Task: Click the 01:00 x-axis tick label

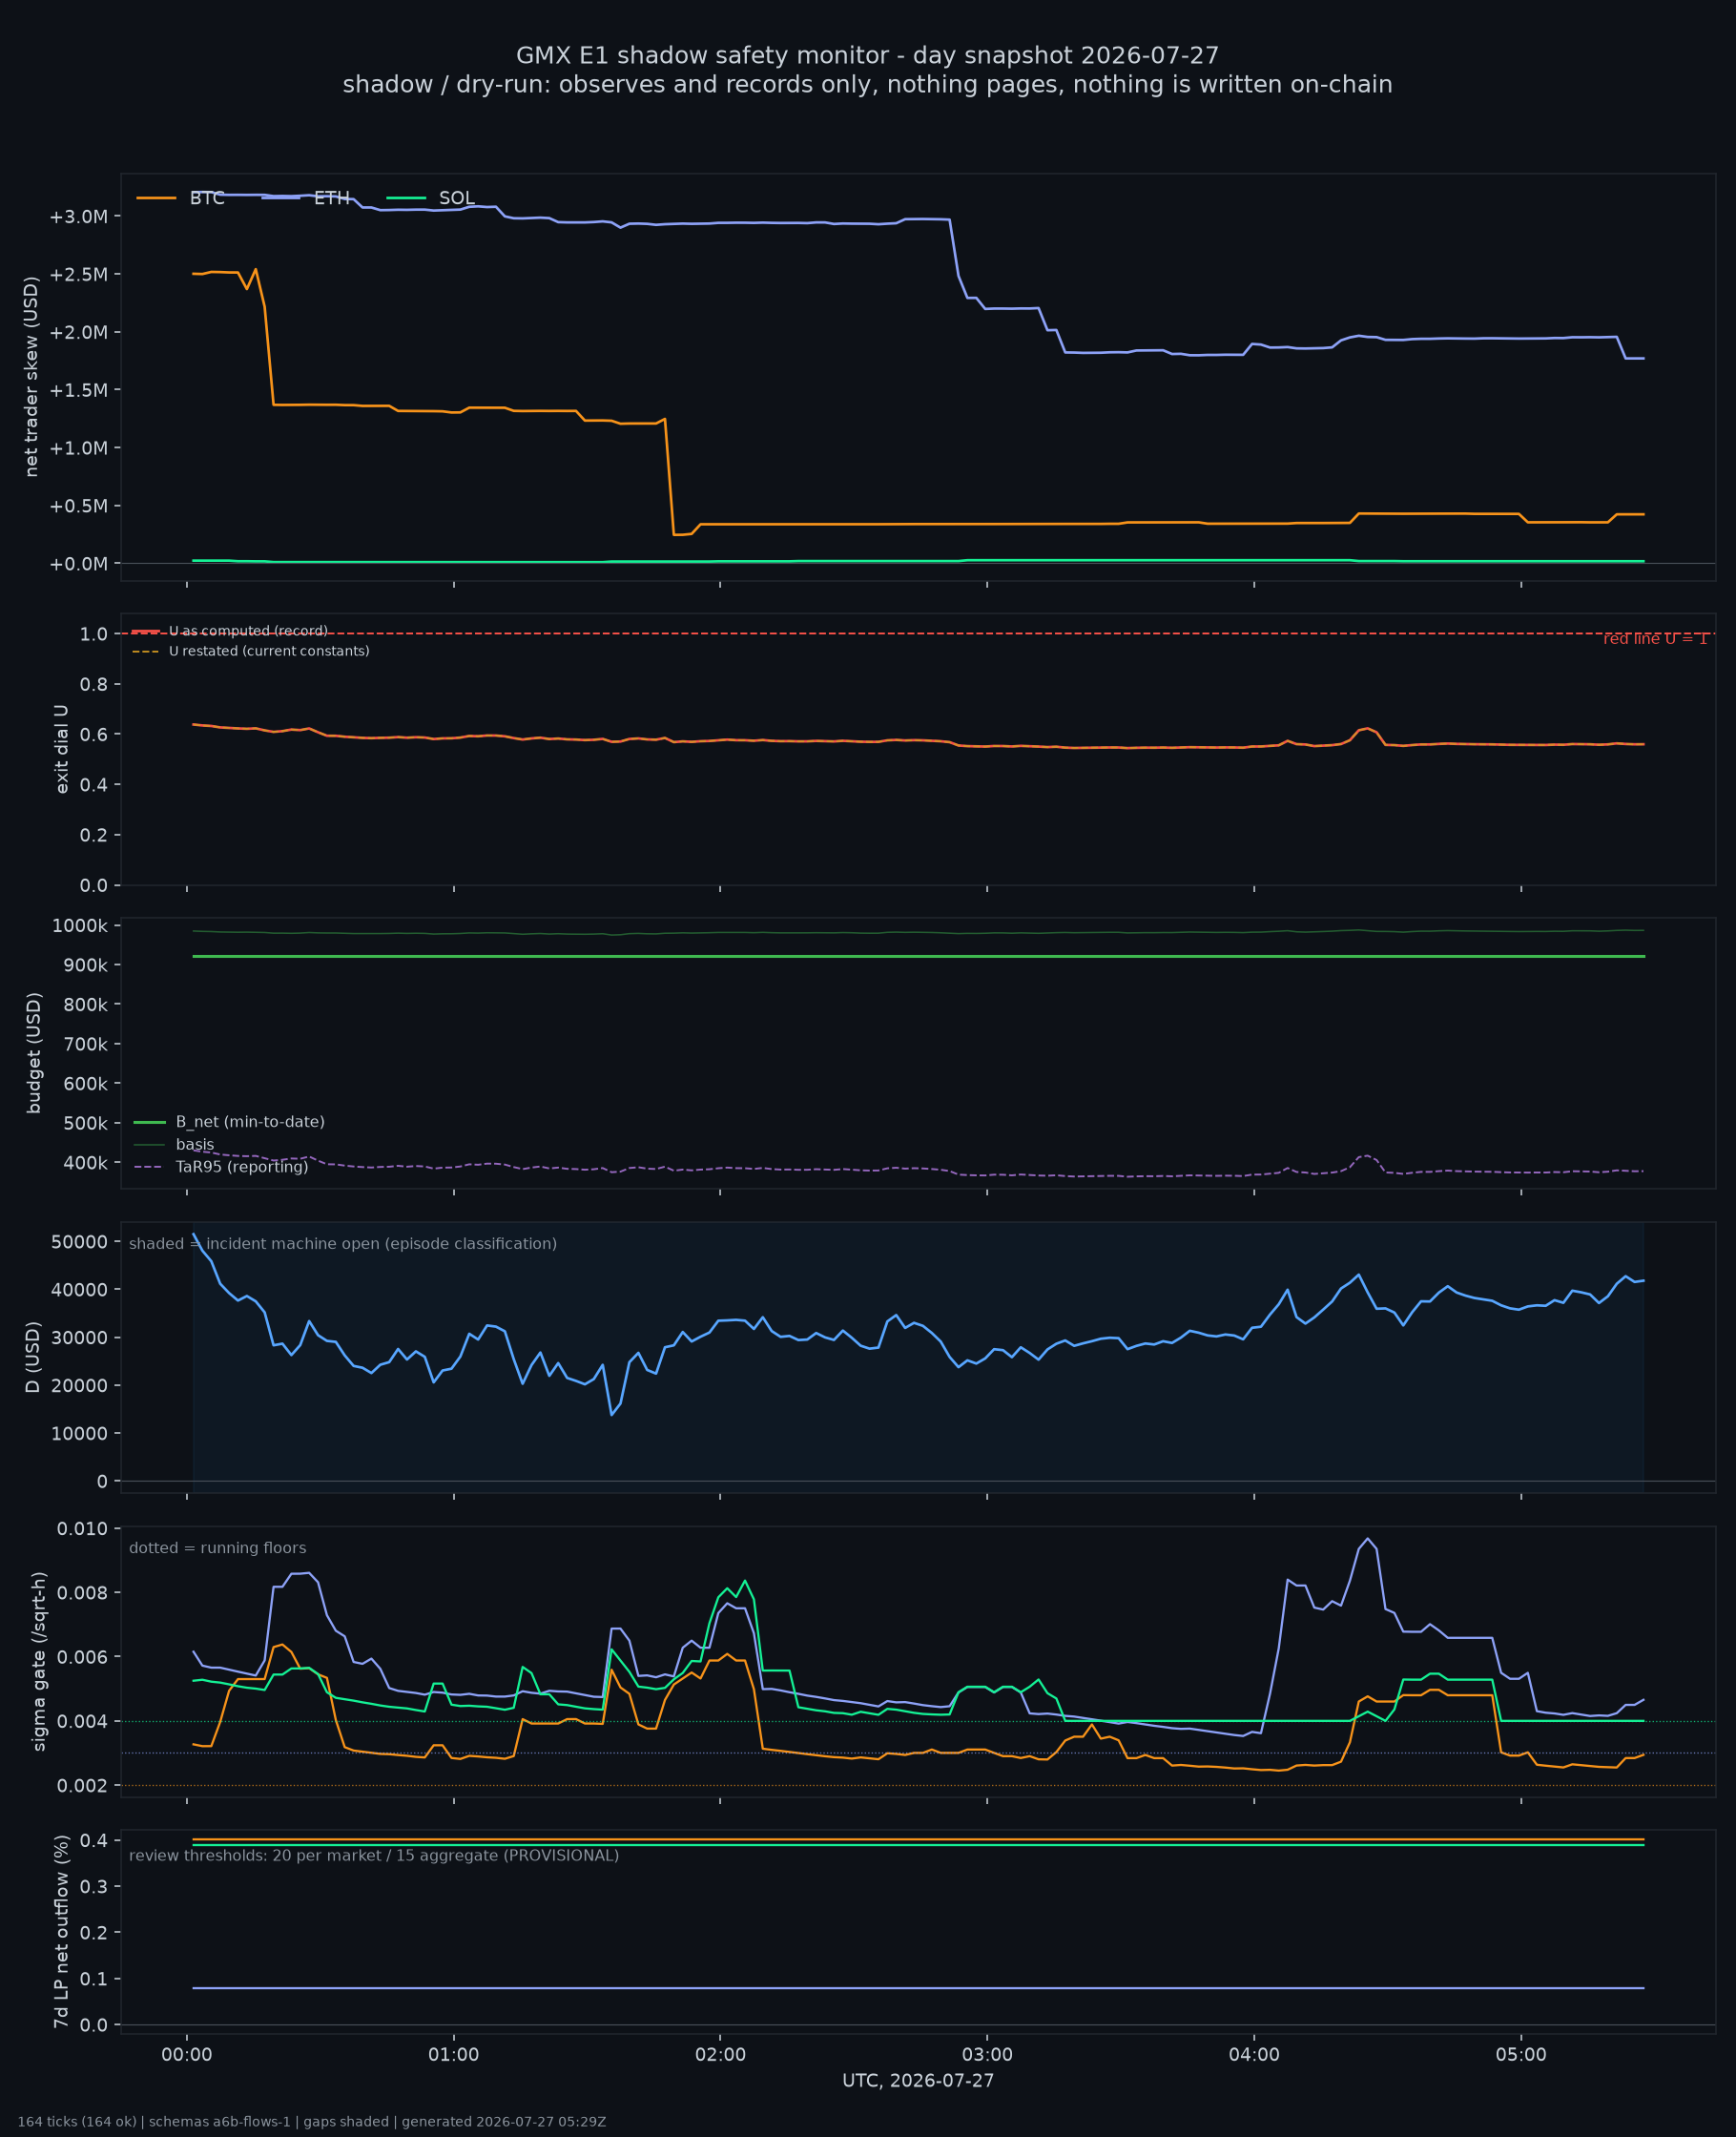Action: (454, 2055)
